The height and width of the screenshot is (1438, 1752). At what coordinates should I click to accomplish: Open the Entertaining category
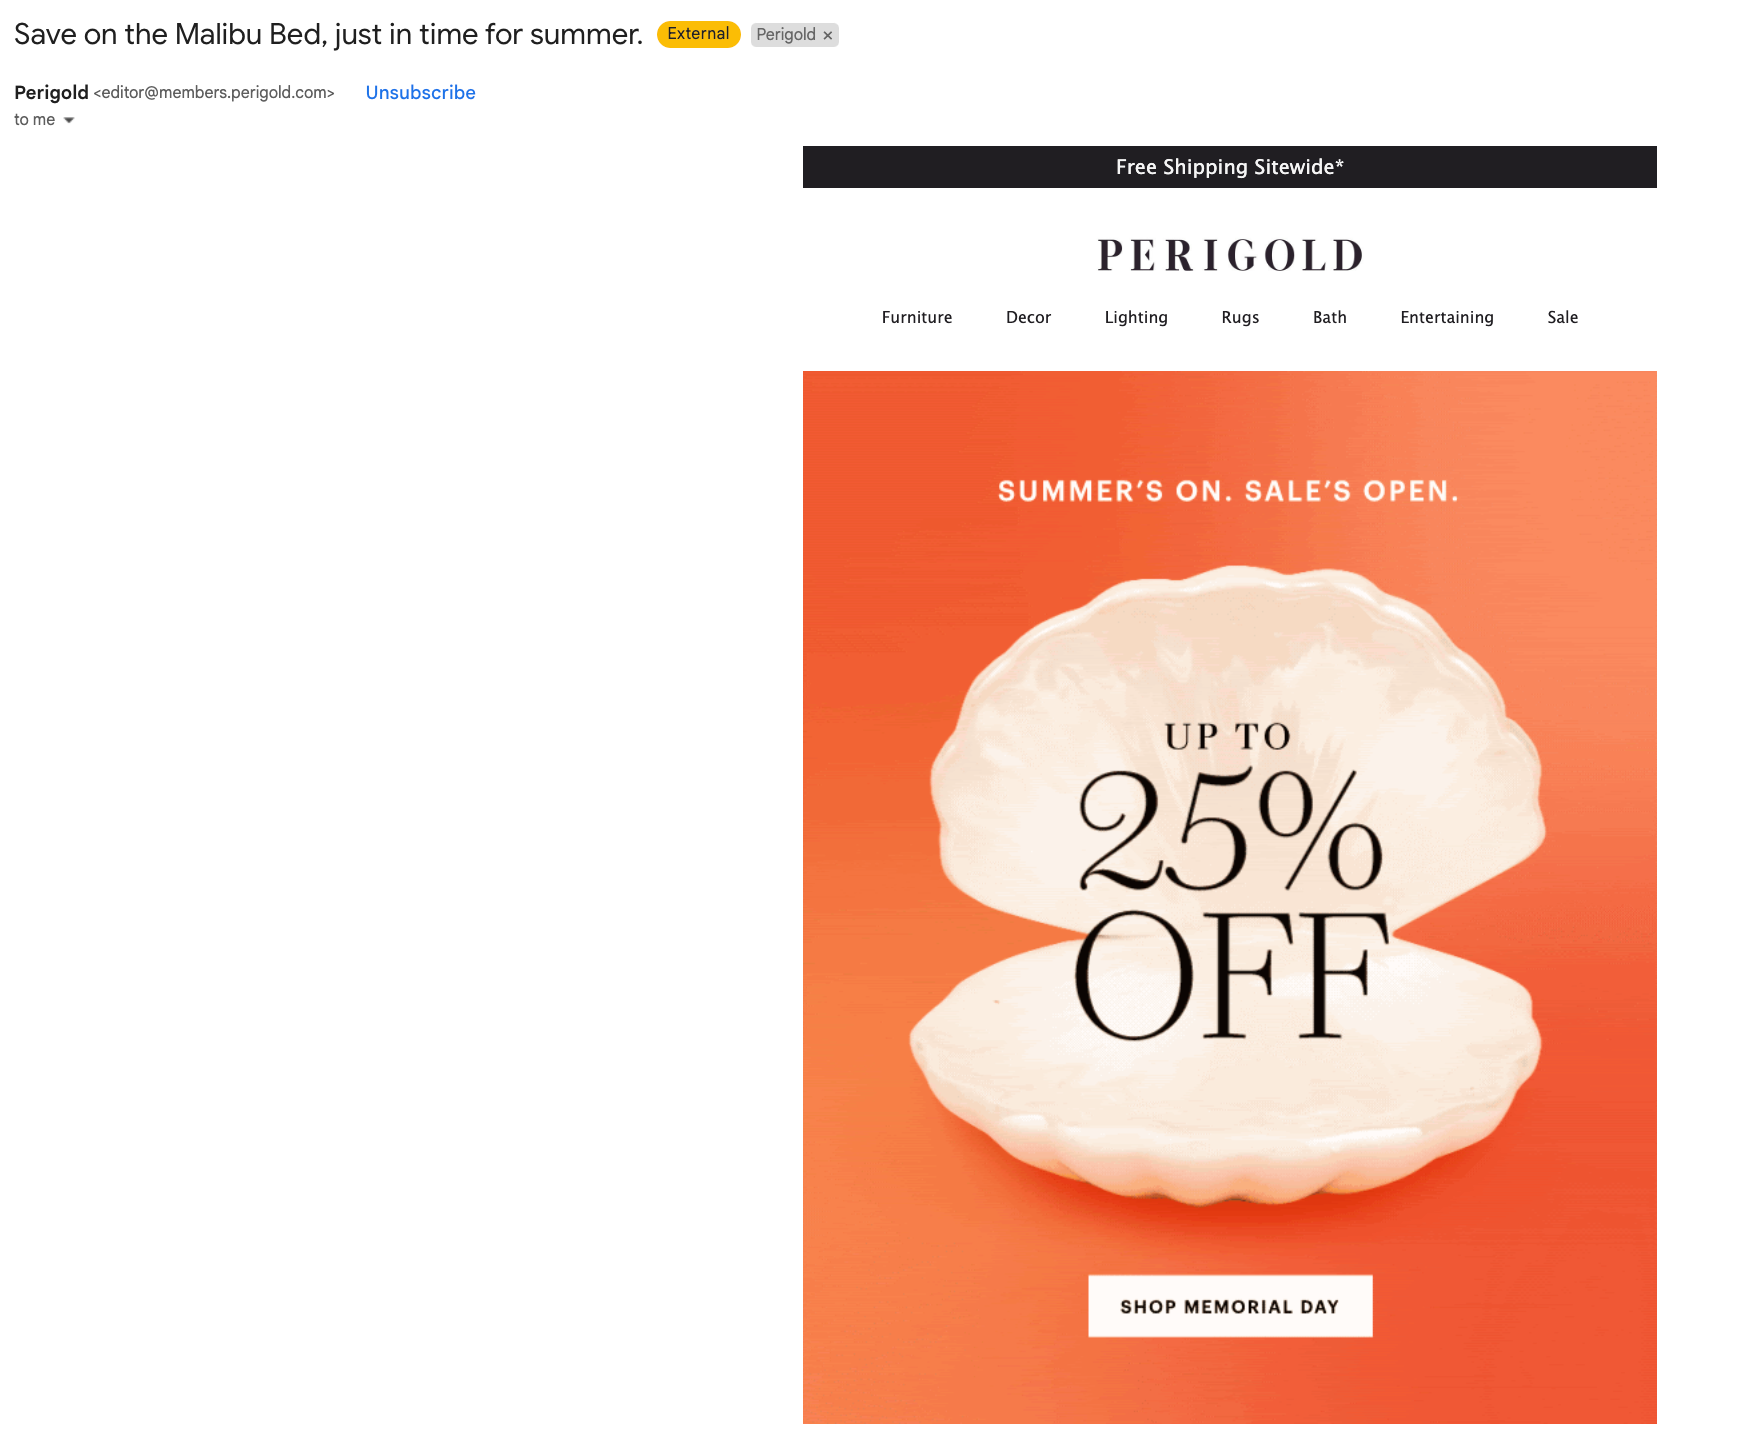pyautogui.click(x=1446, y=317)
